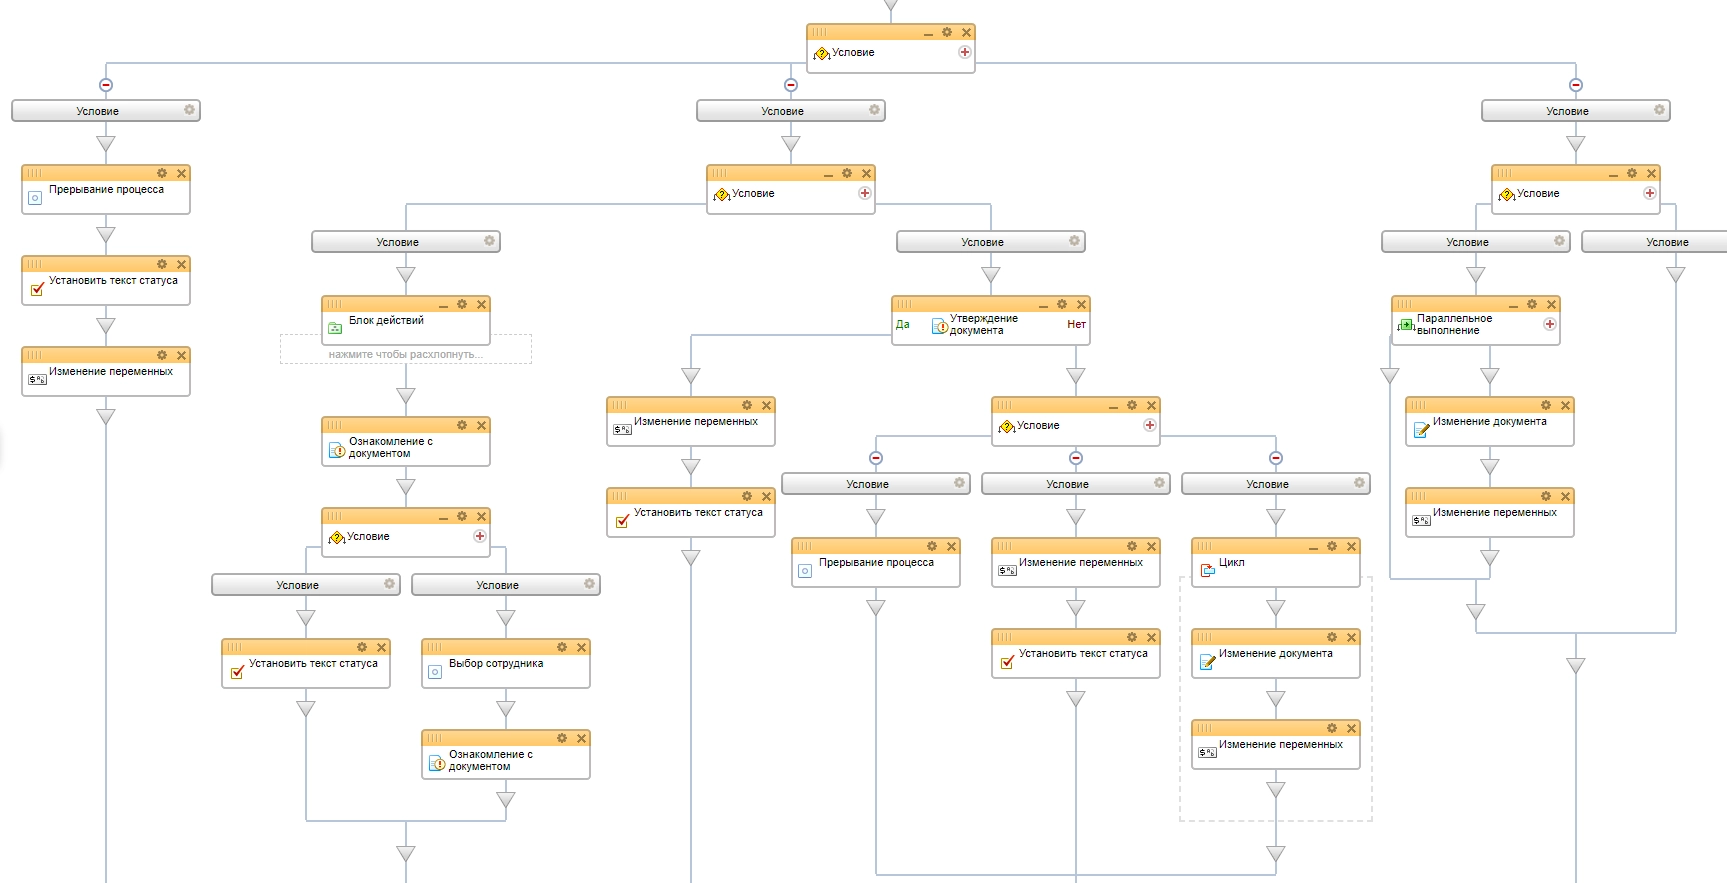The height and width of the screenshot is (883, 1727).
Task: Click "Да" label on approval block
Action: coord(903,324)
